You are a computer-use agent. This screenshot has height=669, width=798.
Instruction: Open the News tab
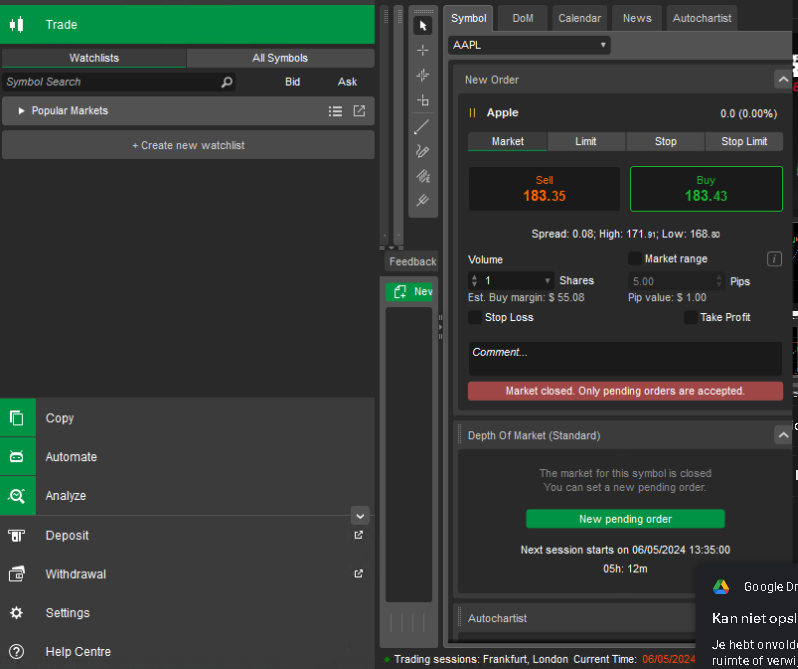tap(637, 18)
